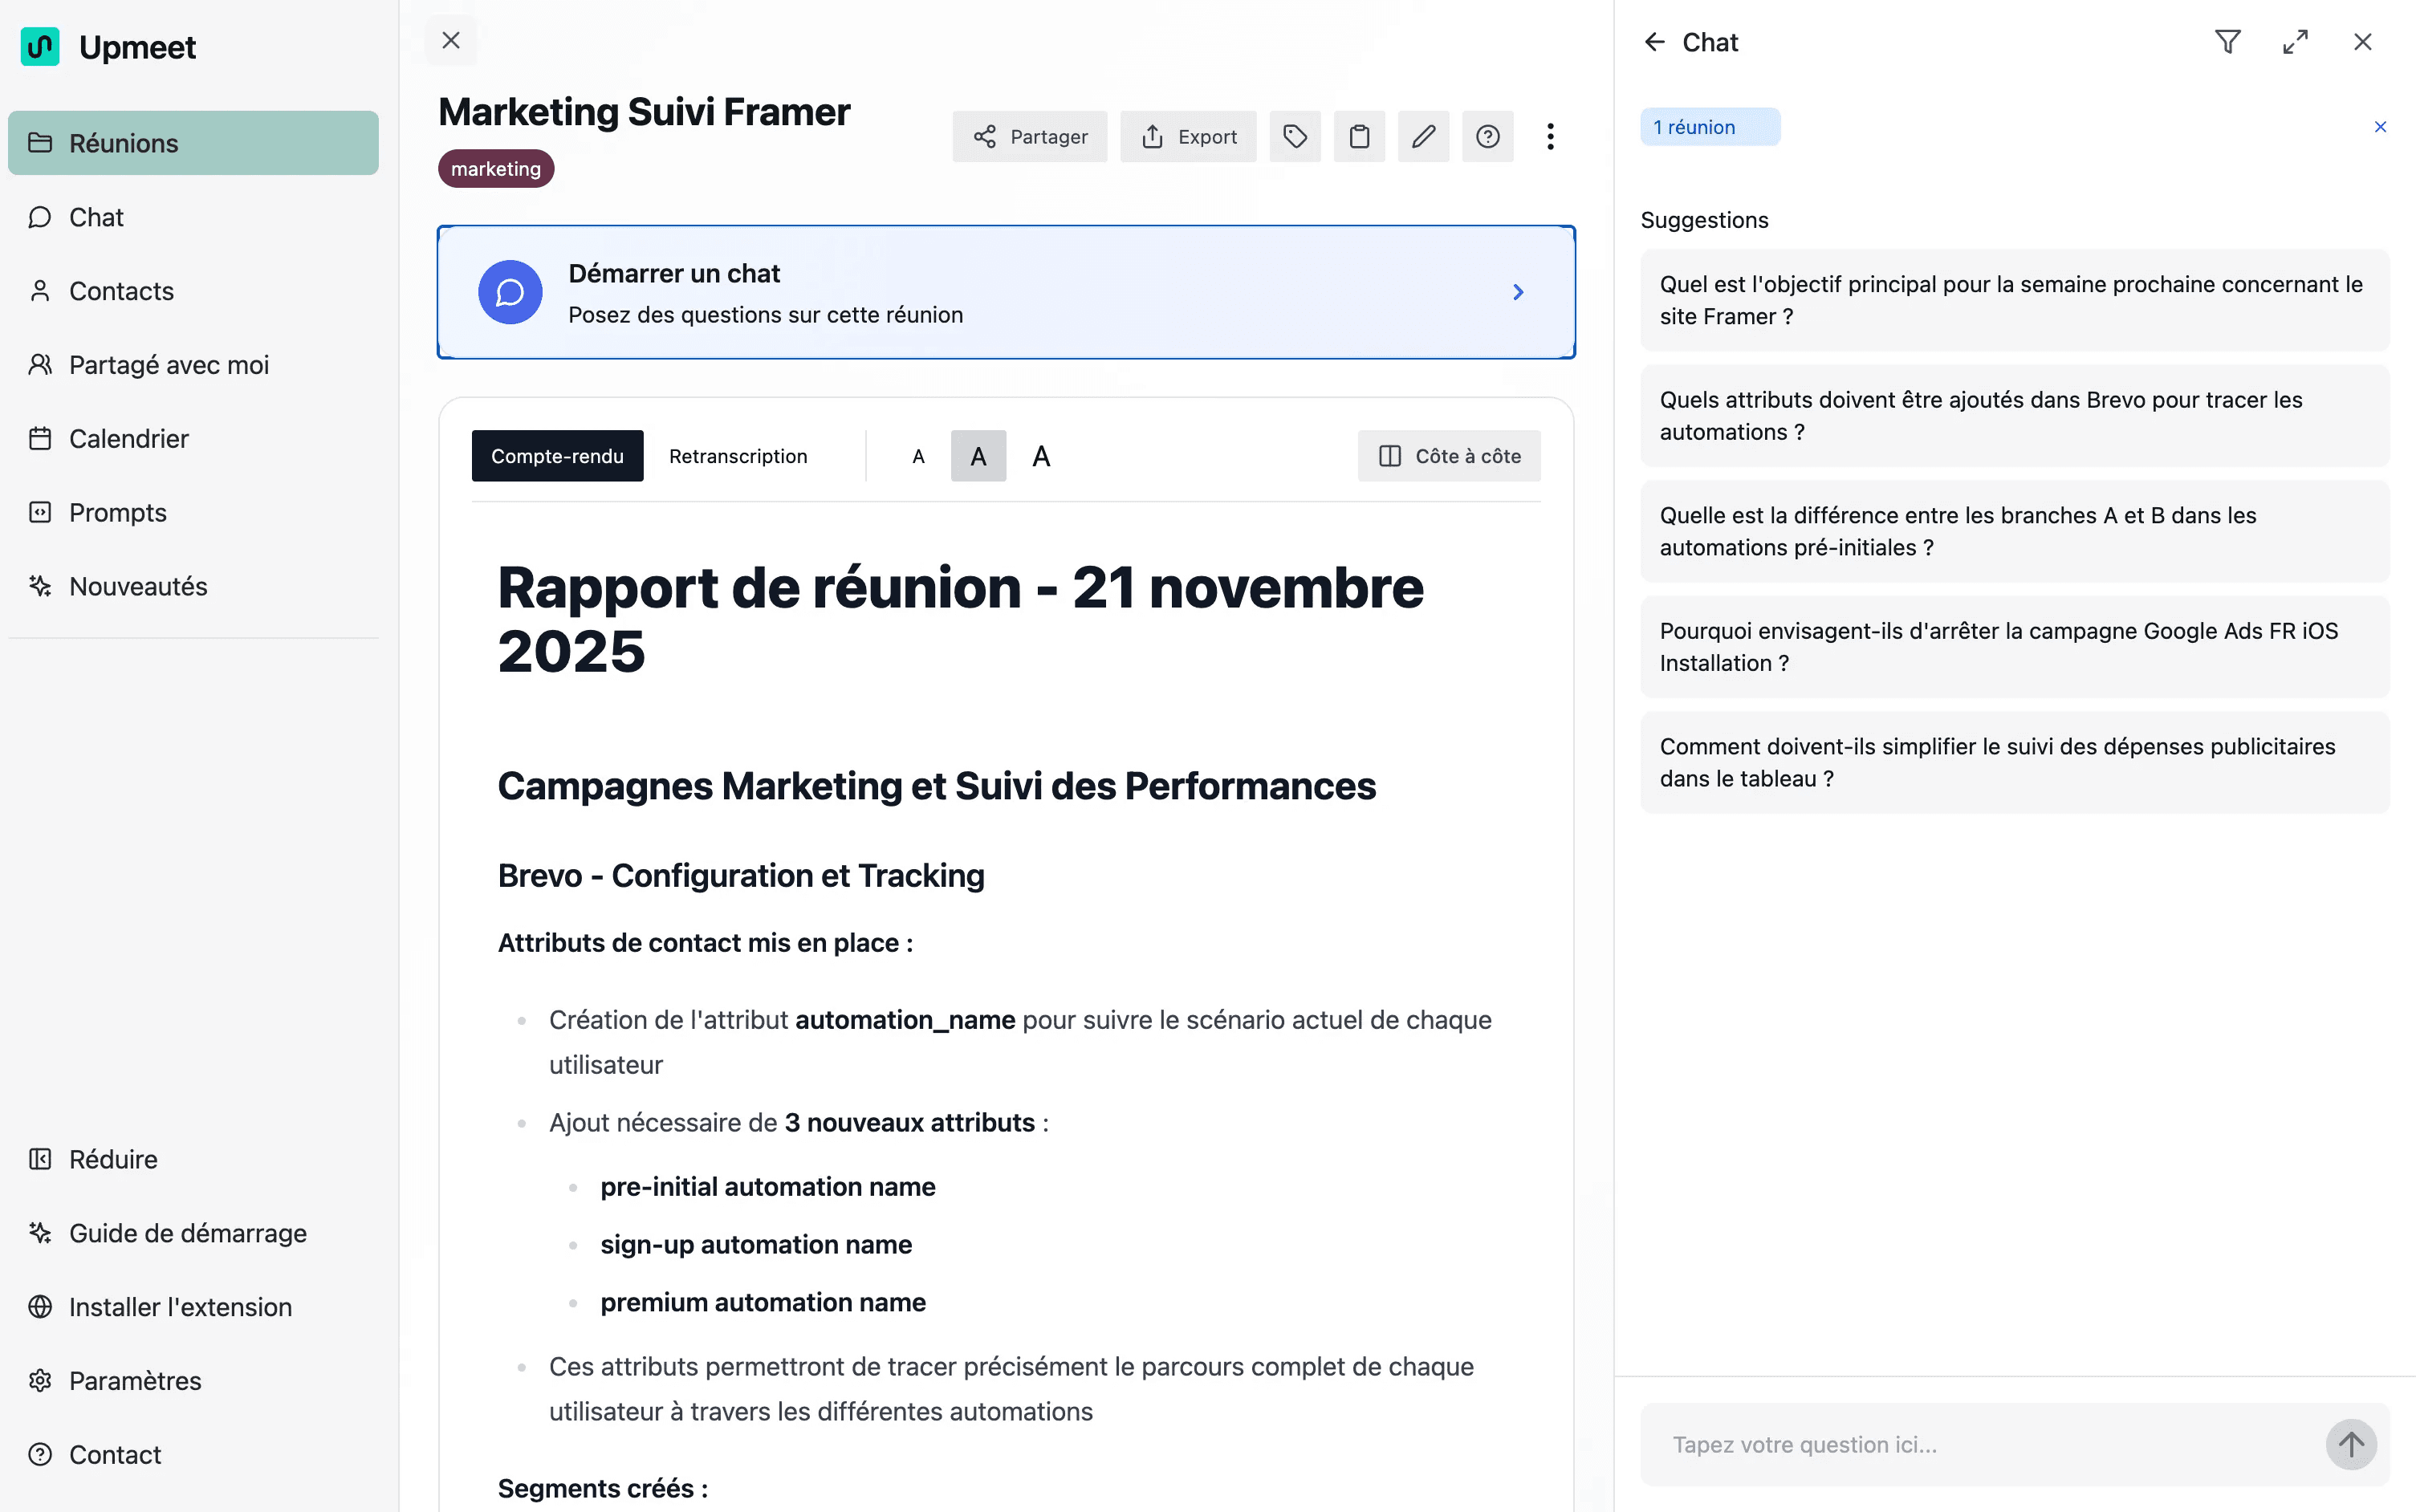Click the pencil edit icon
Image resolution: width=2416 pixels, height=1512 pixels.
1423,137
